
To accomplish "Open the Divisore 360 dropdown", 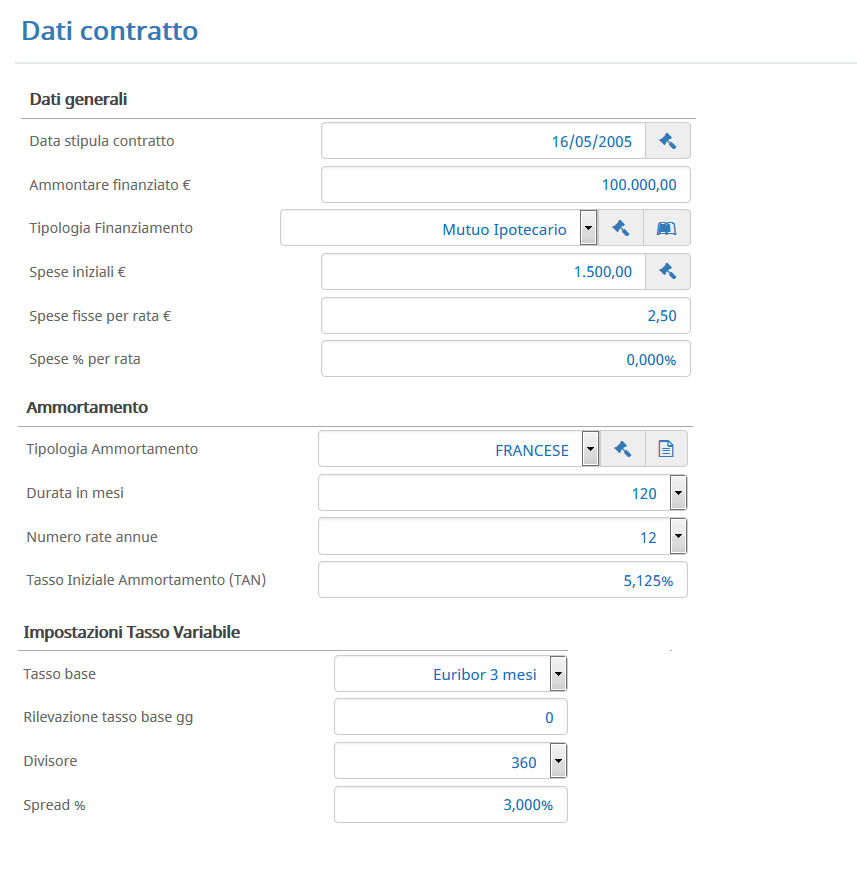I will (x=558, y=761).
